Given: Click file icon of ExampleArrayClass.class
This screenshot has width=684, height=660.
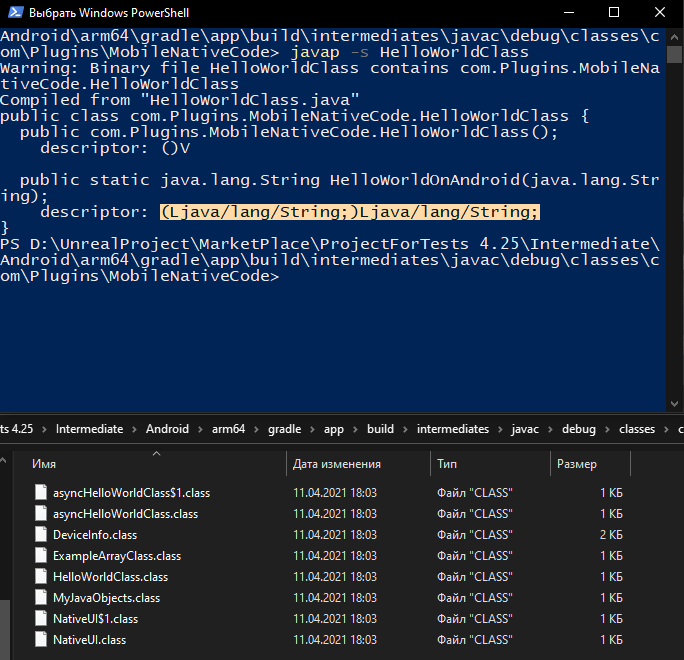Looking at the screenshot, I should pos(41,555).
